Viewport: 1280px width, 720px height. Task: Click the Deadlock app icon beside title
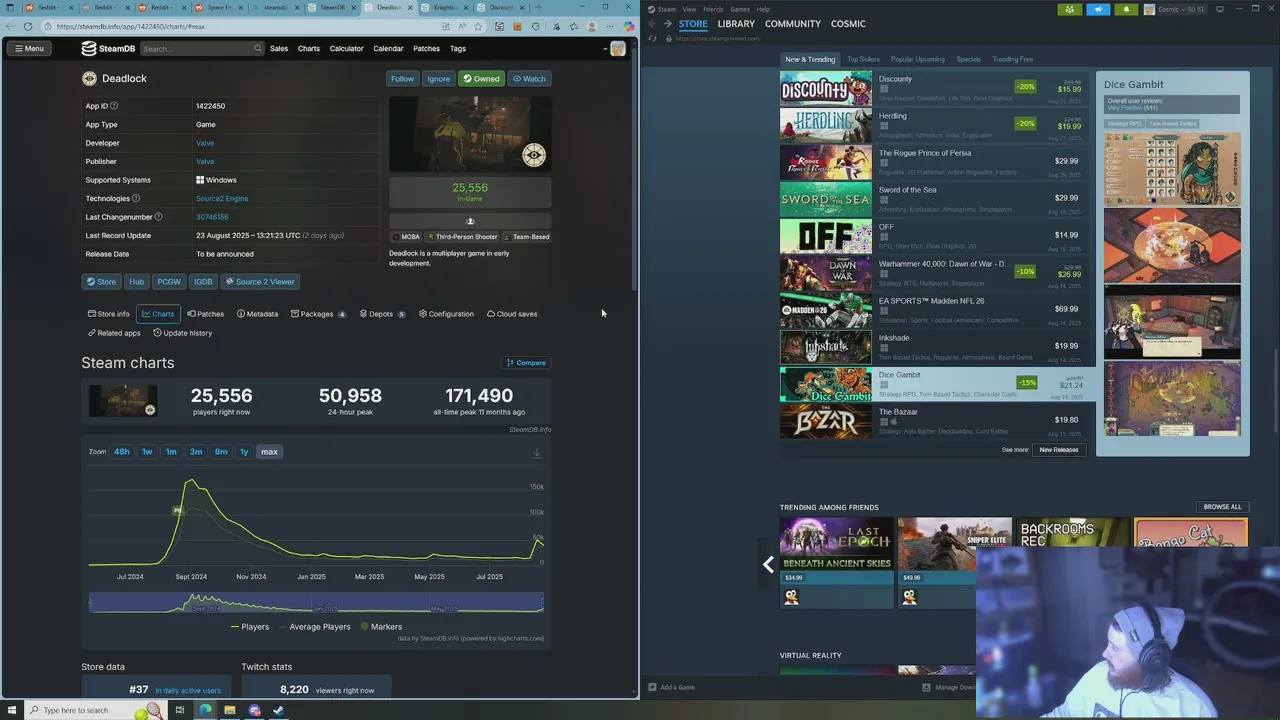point(89,78)
